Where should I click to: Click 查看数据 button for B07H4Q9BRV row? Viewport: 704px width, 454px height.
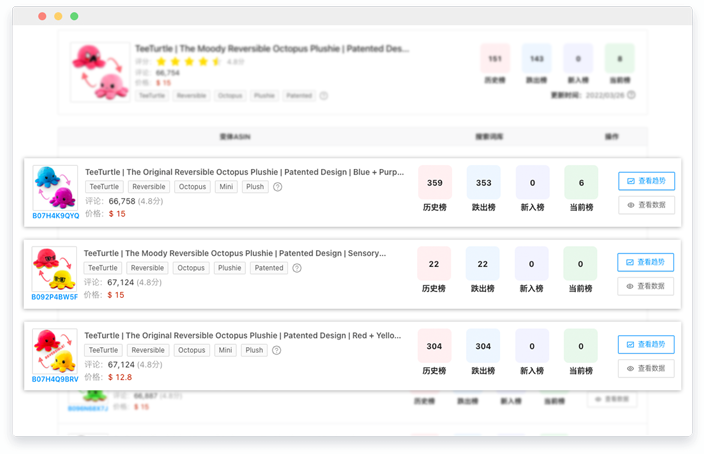646,368
